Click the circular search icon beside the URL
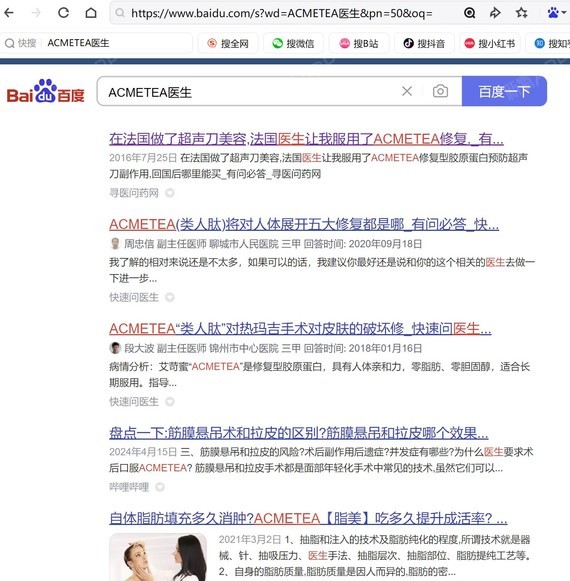This screenshot has width=570, height=581. (x=469, y=13)
